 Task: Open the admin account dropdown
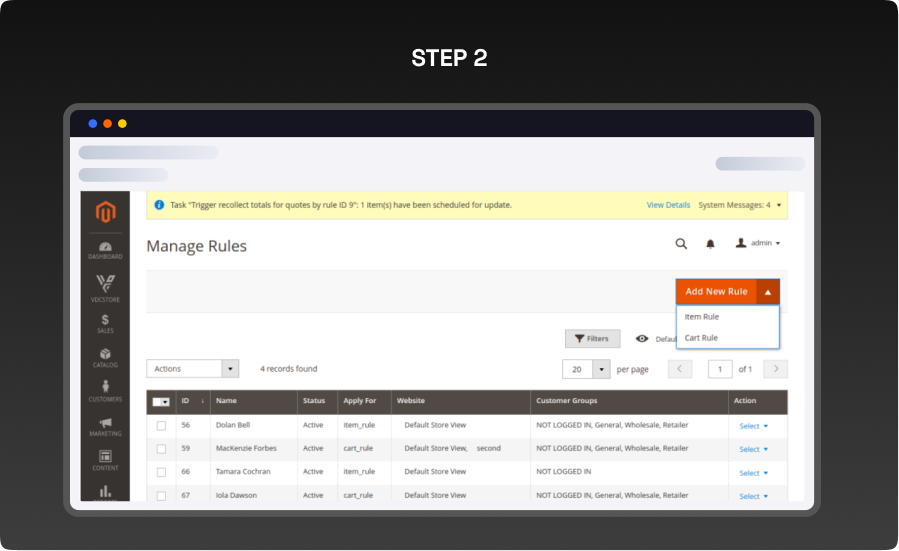click(758, 243)
